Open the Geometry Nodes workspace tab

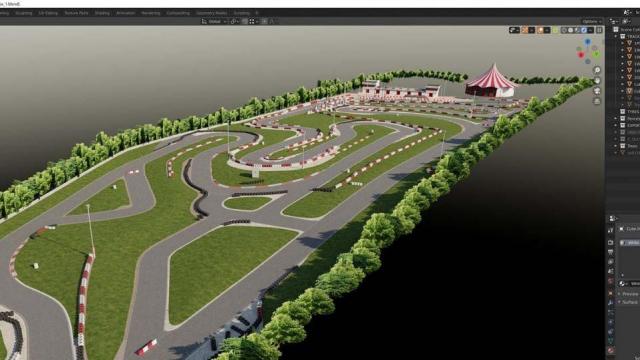point(211,13)
